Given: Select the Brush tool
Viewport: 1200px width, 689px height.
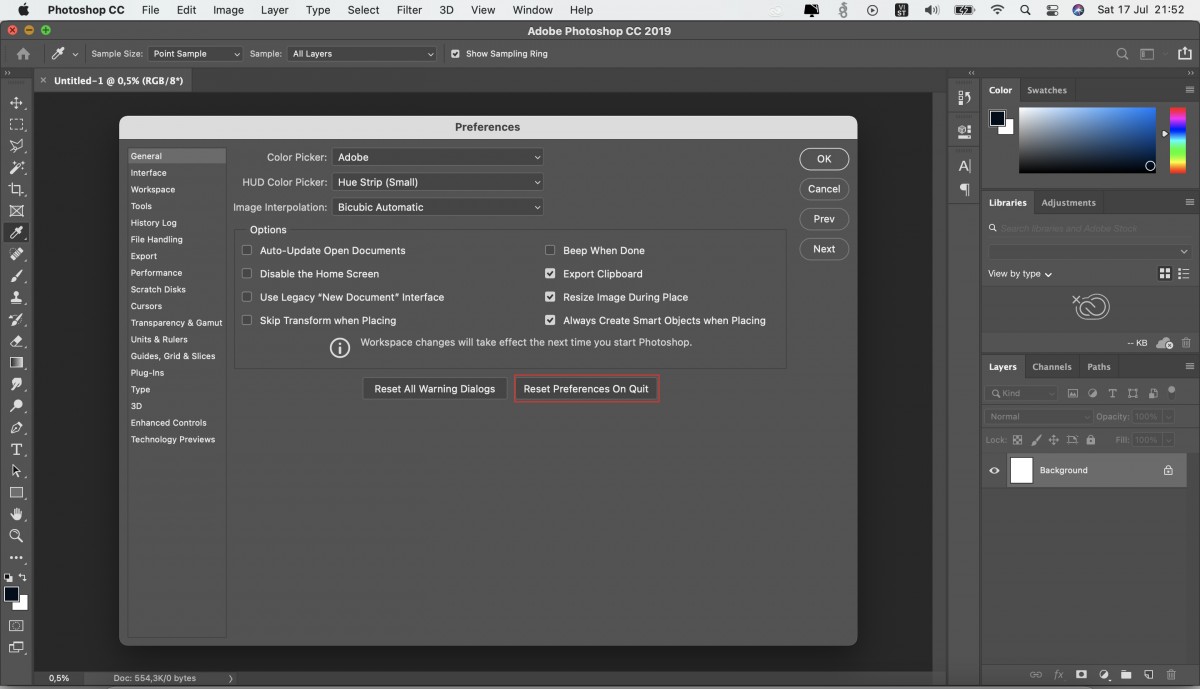Looking at the screenshot, I should click(x=16, y=276).
